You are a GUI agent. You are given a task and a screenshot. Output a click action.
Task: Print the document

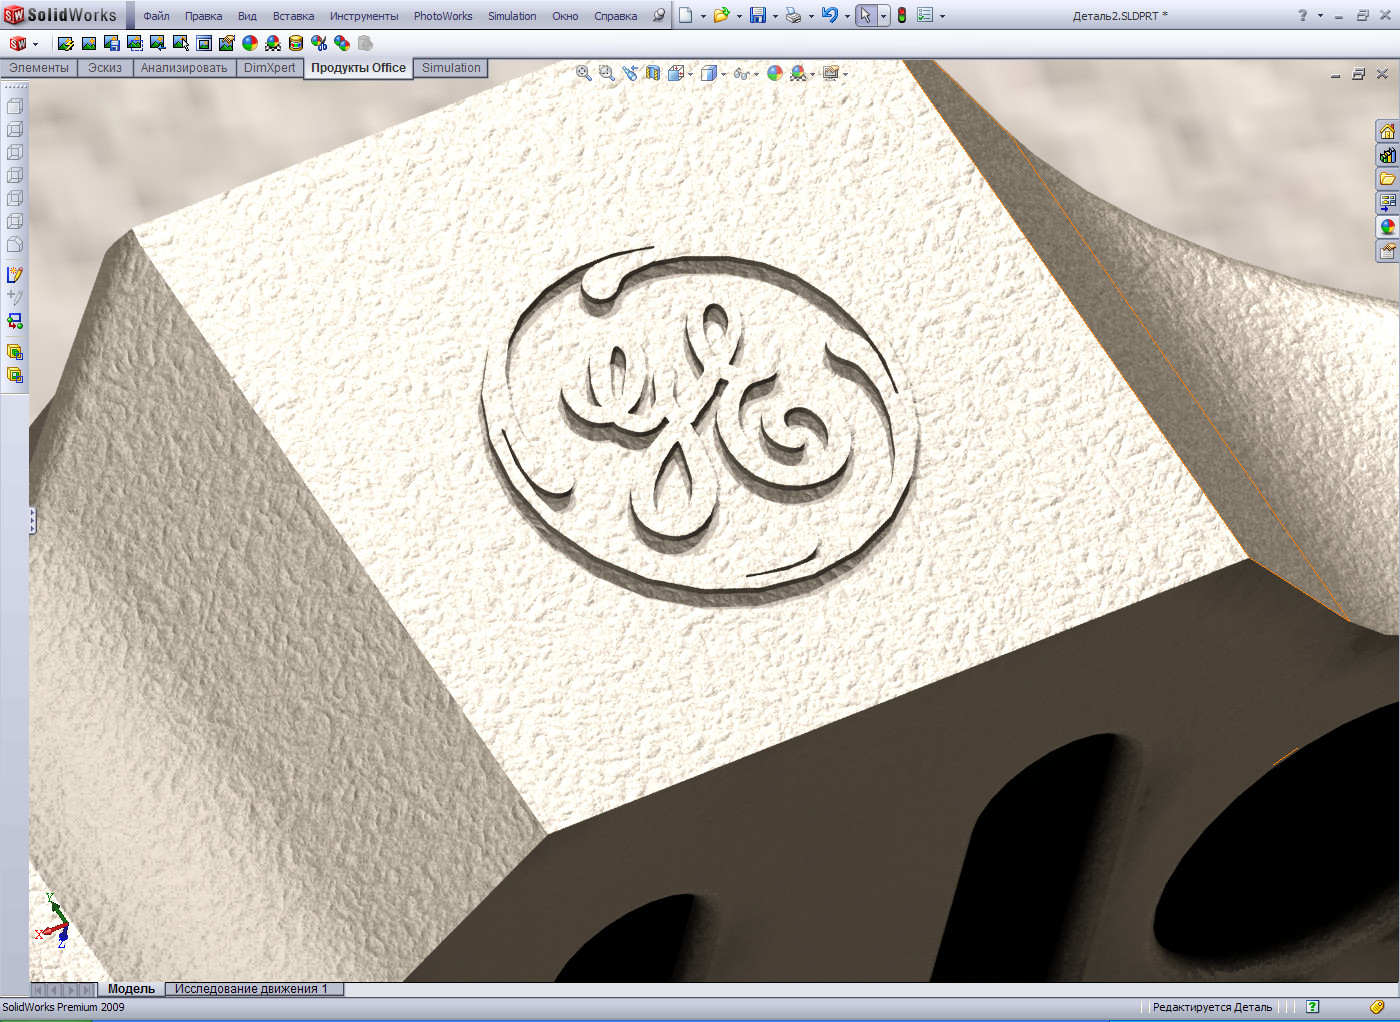(793, 15)
